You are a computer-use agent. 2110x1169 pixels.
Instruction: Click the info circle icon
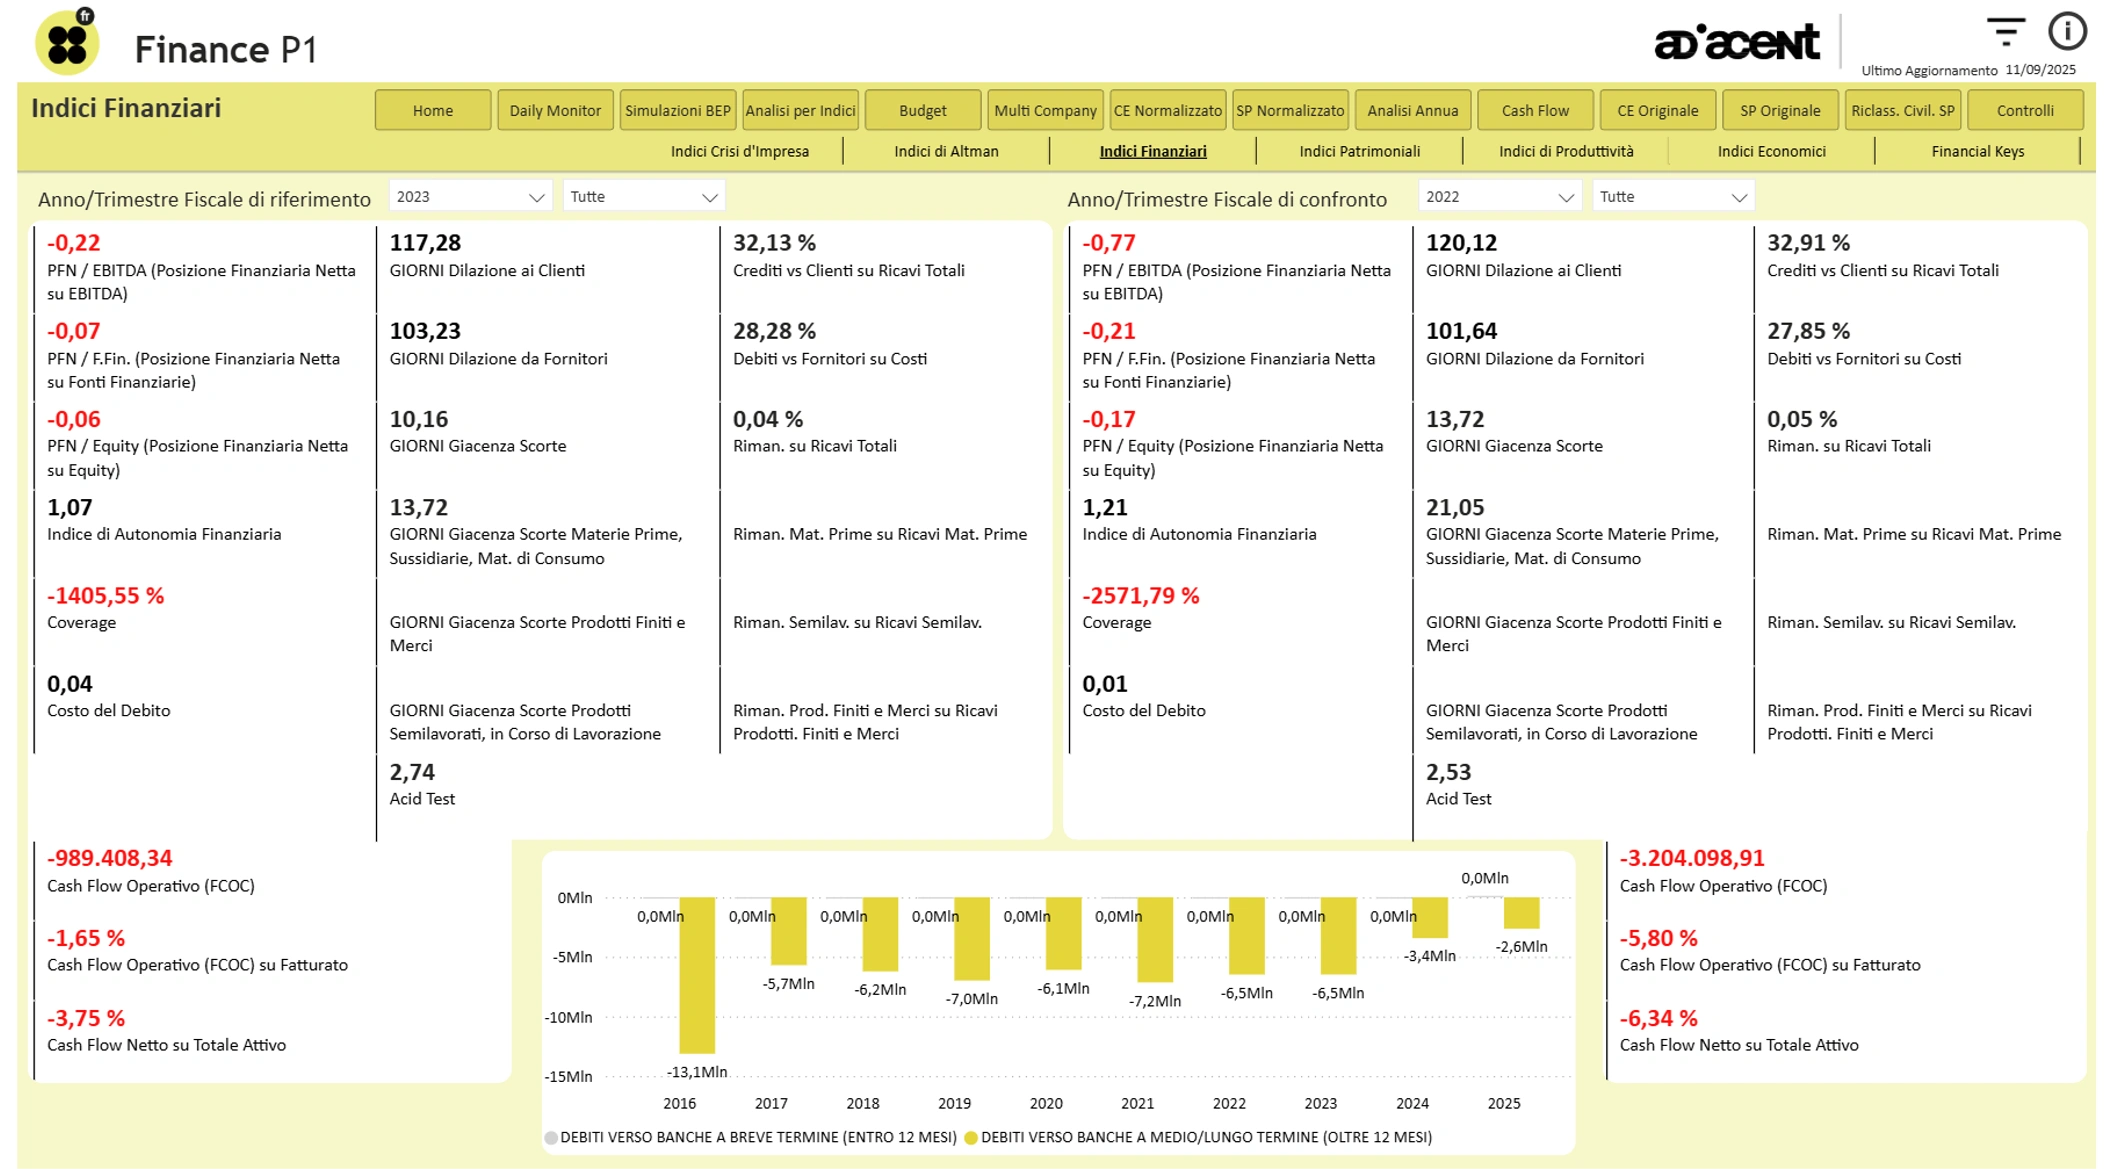pos(2066,32)
